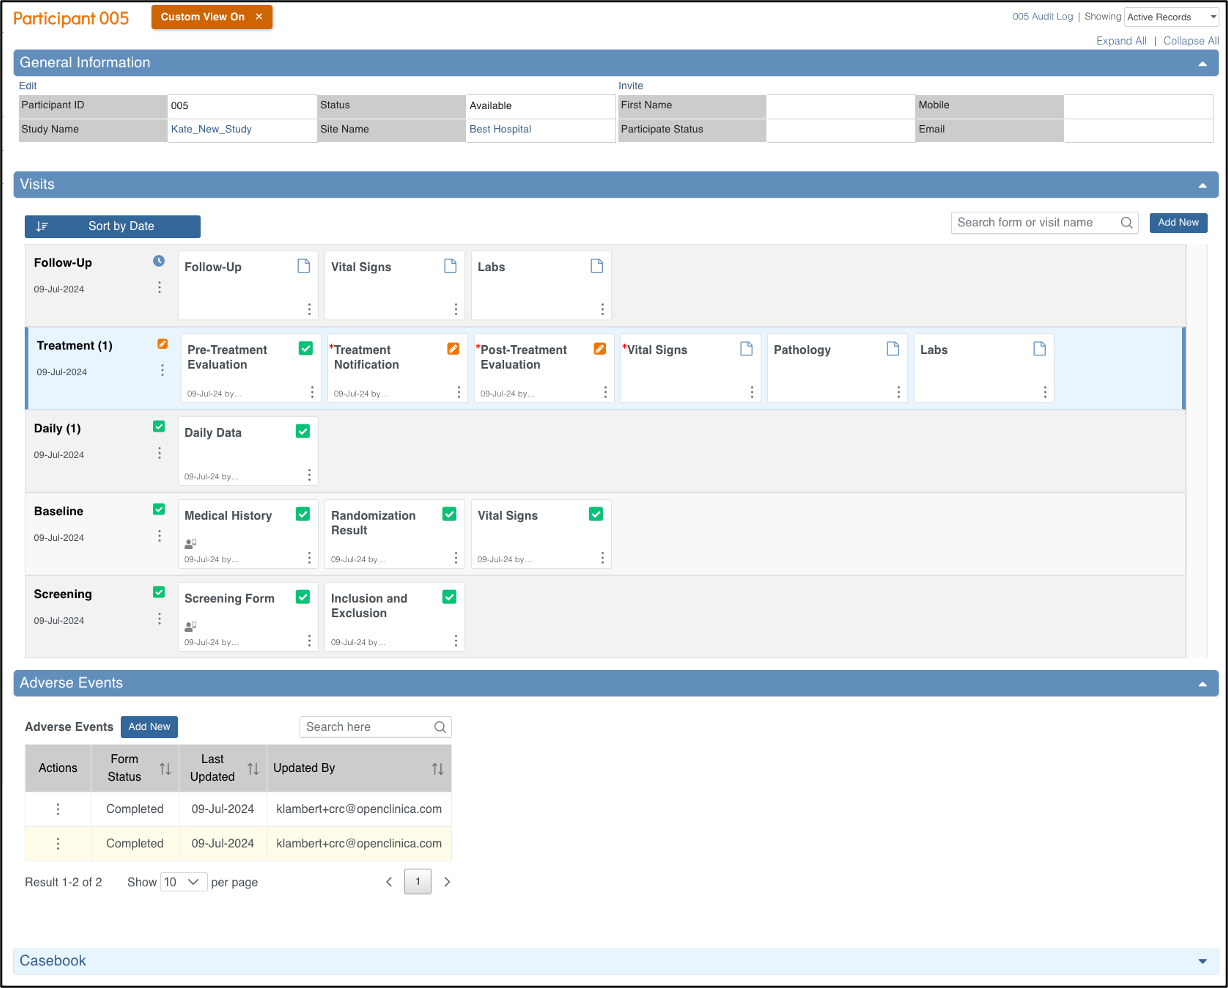
Task: Click magnifier icon in visit search box
Action: (x=1127, y=223)
